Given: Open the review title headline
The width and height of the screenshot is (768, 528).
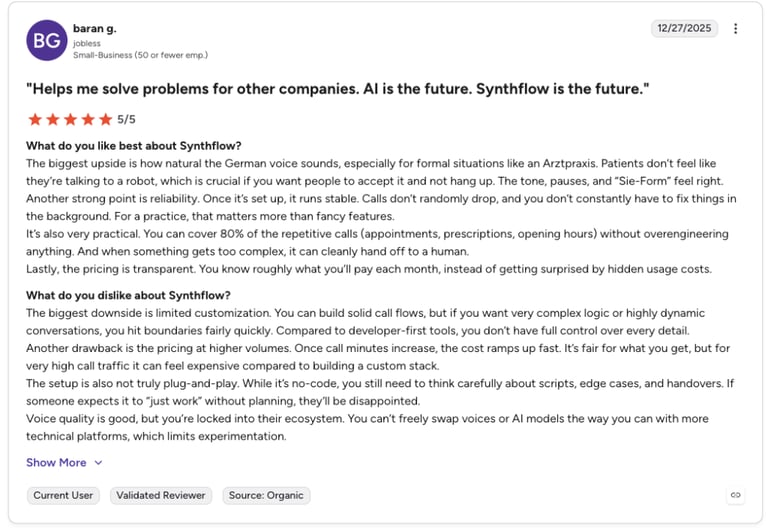Looking at the screenshot, I should pyautogui.click(x=337, y=89).
